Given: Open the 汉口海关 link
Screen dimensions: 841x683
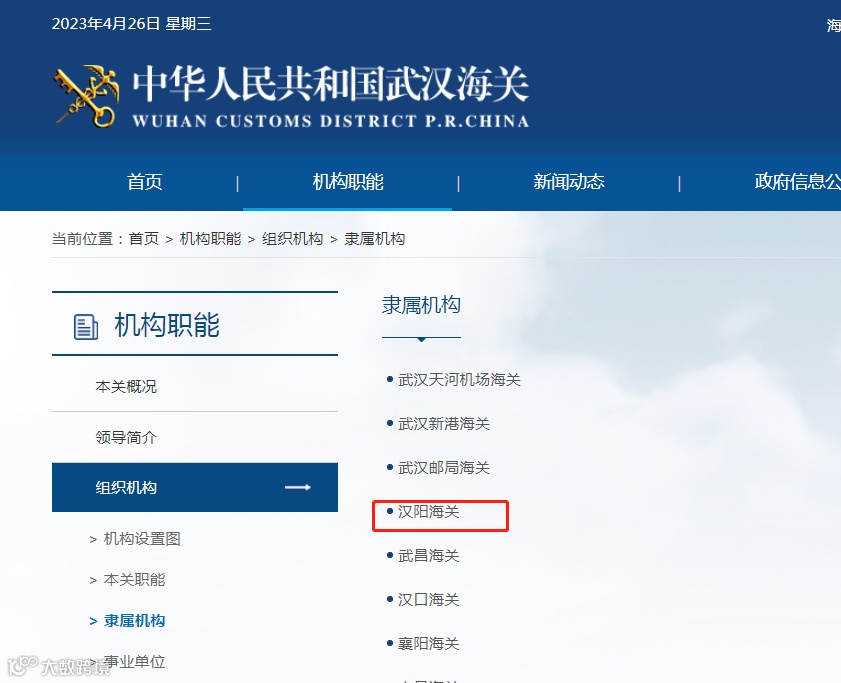Looking at the screenshot, I should tap(428, 599).
